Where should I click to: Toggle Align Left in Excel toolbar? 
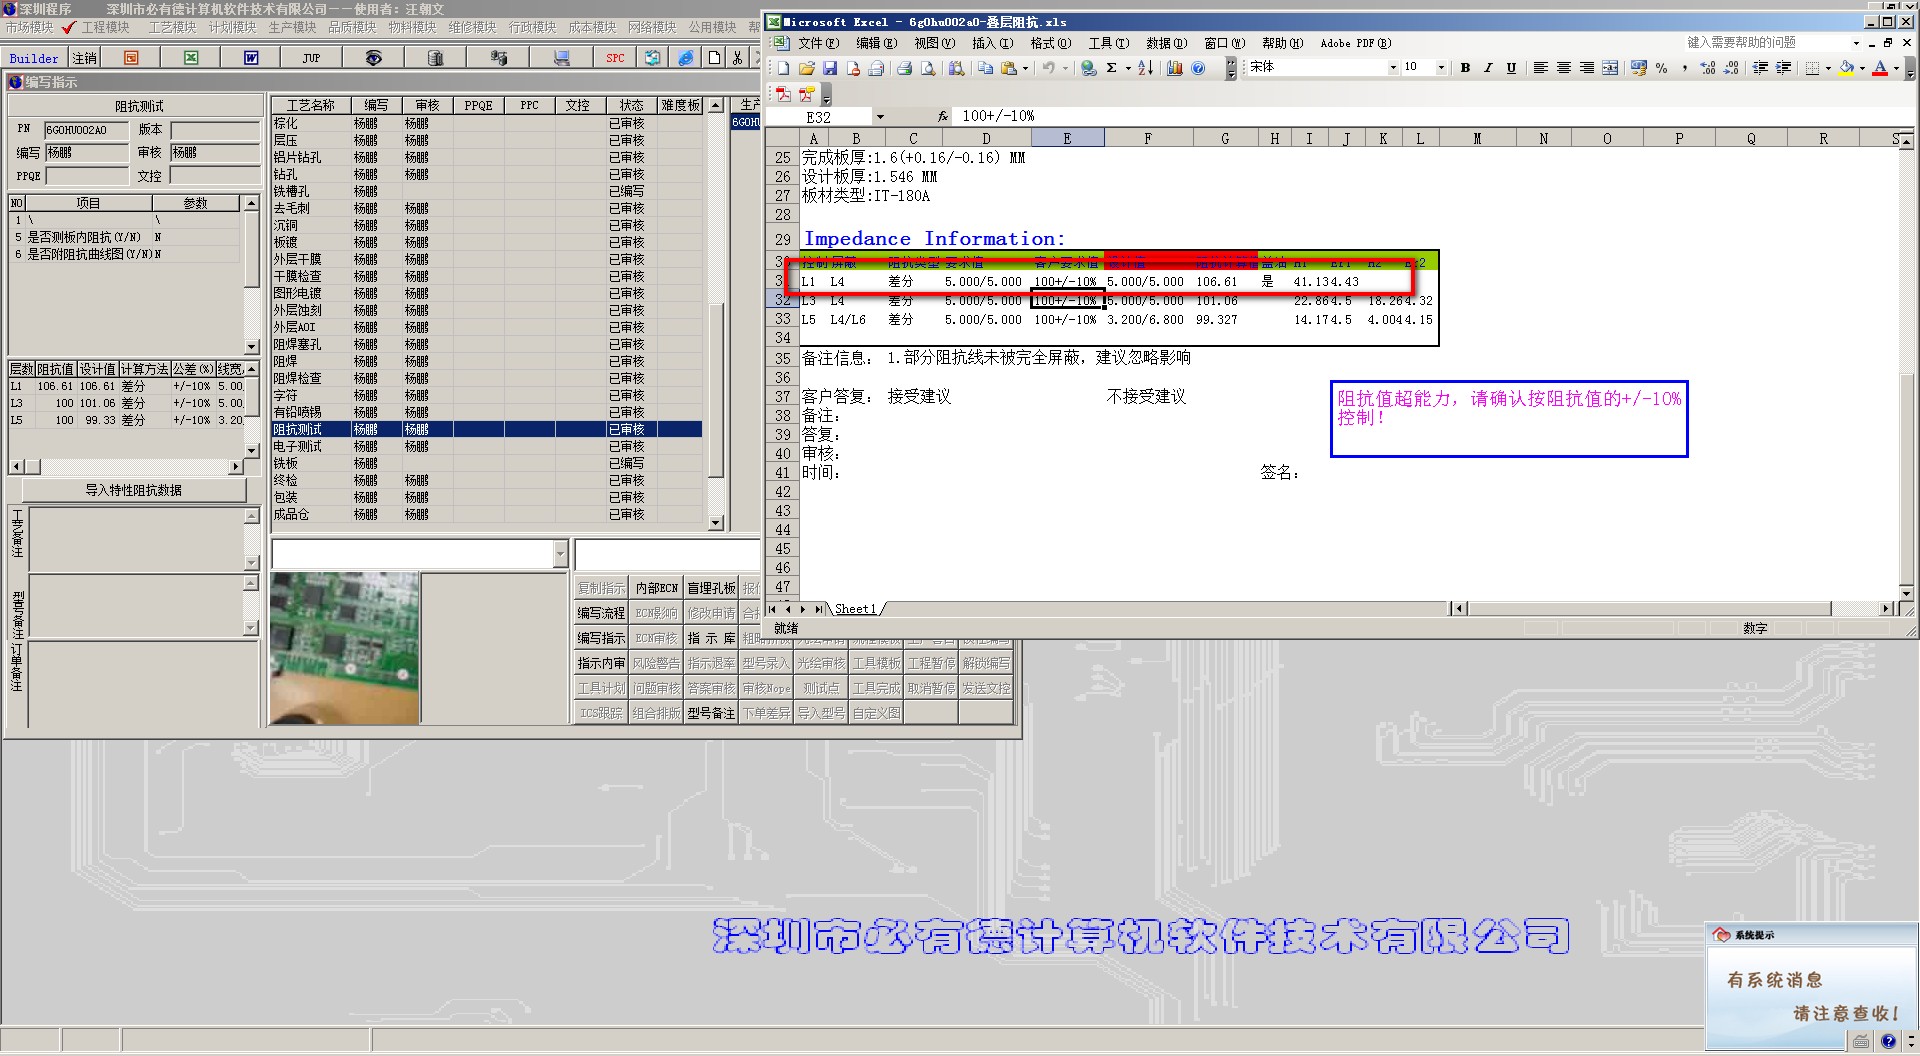[x=1541, y=68]
